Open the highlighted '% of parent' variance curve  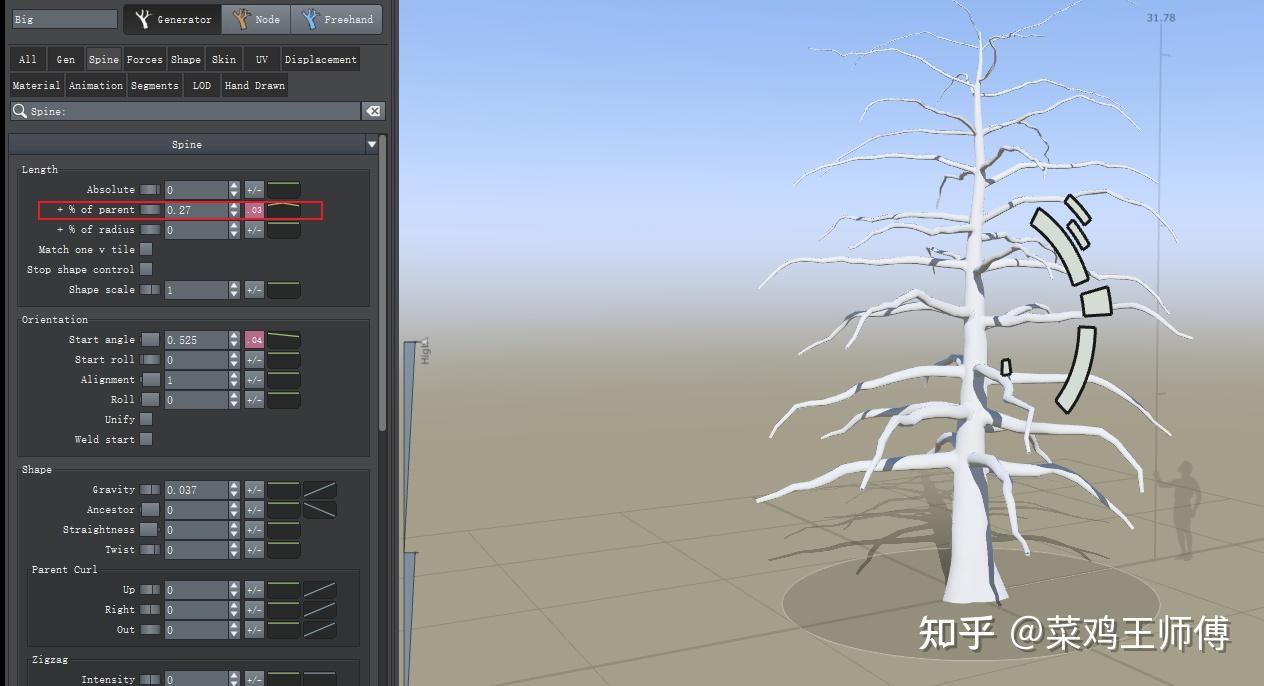(283, 209)
